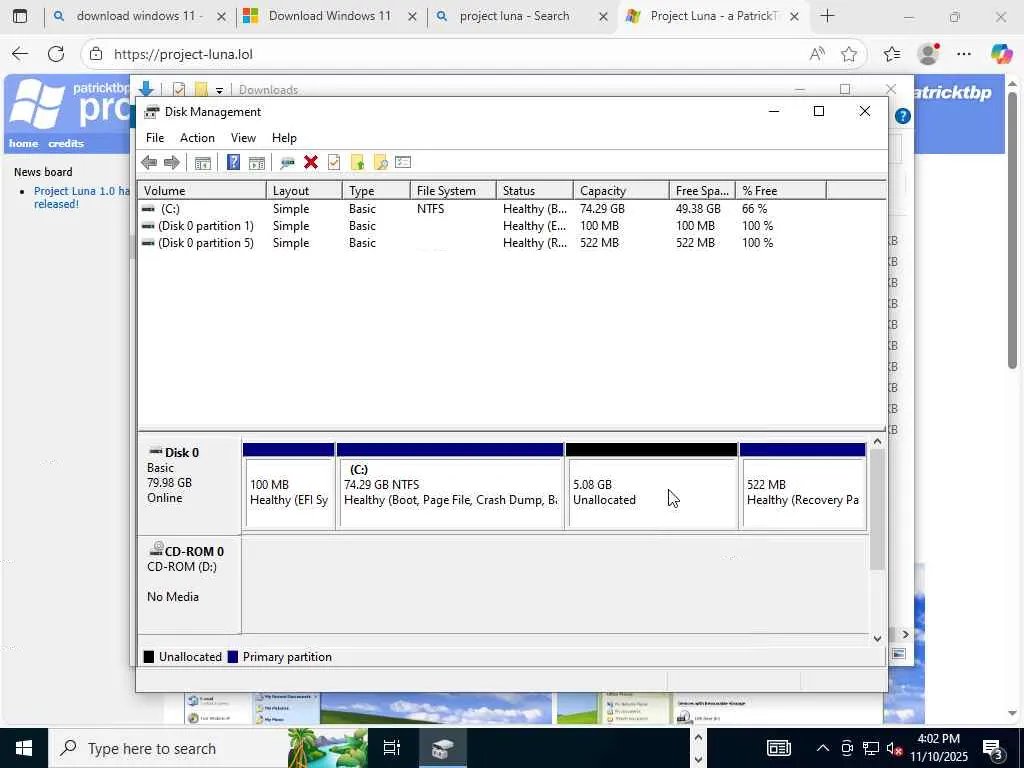Toggle the console tree toolbar icon
Screen dimensions: 1024x768
[202, 163]
